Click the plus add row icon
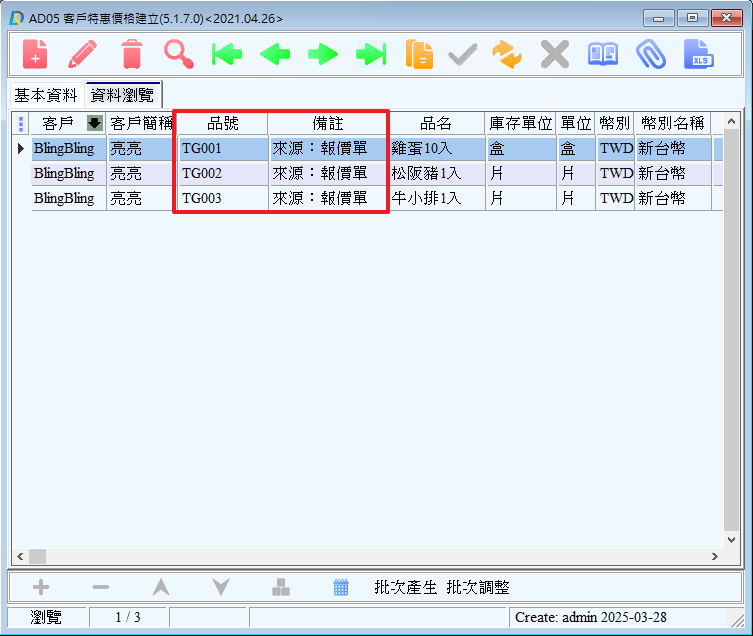 41,587
